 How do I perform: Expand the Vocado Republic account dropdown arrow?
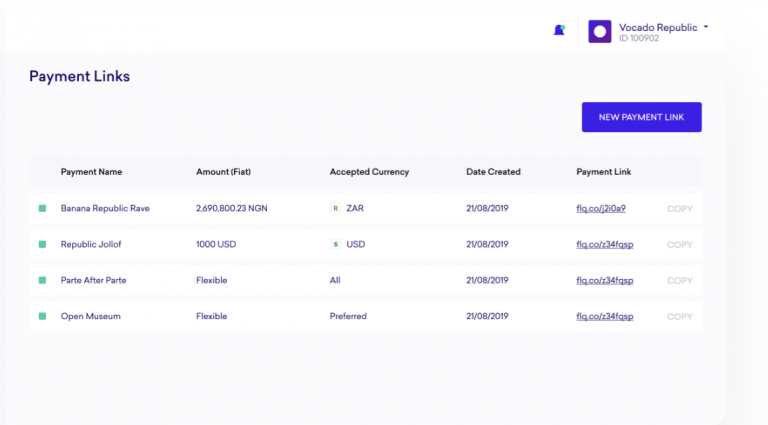click(706, 27)
